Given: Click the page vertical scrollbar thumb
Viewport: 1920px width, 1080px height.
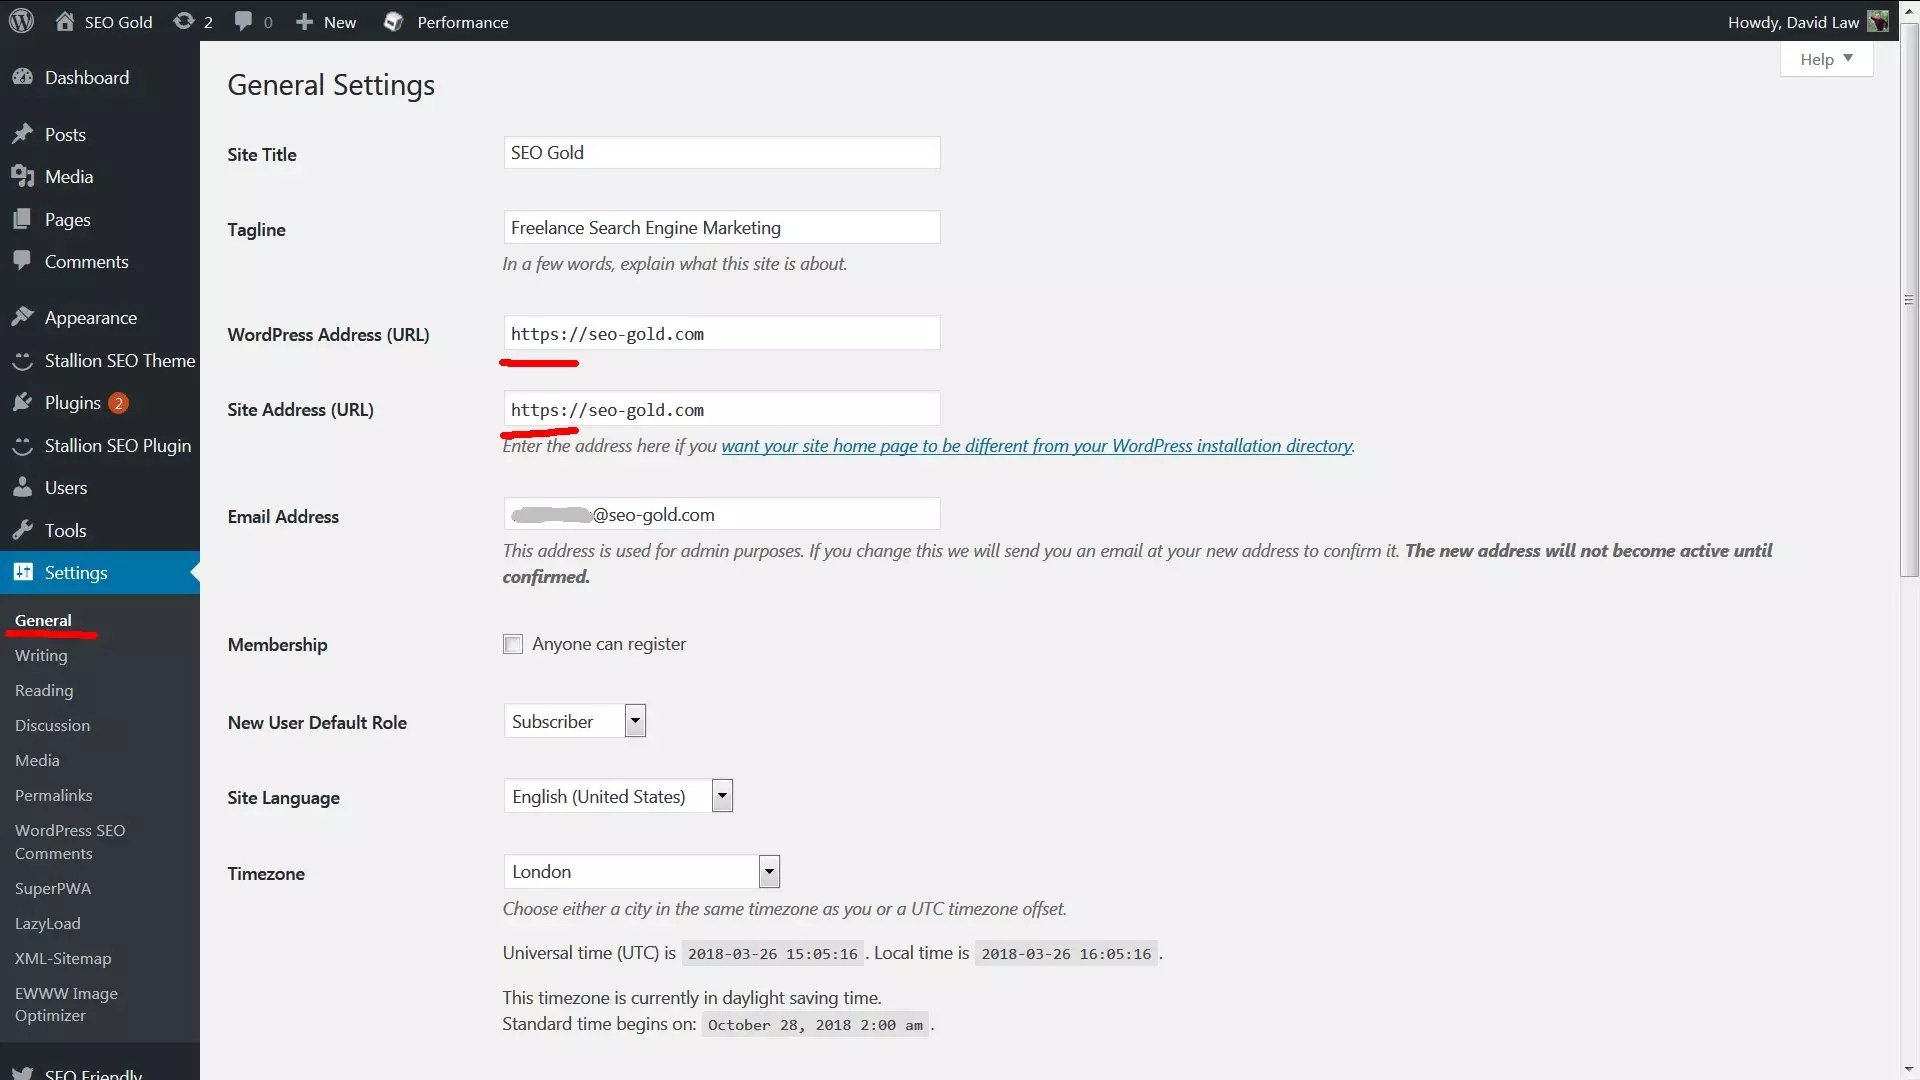Looking at the screenshot, I should (1909, 300).
